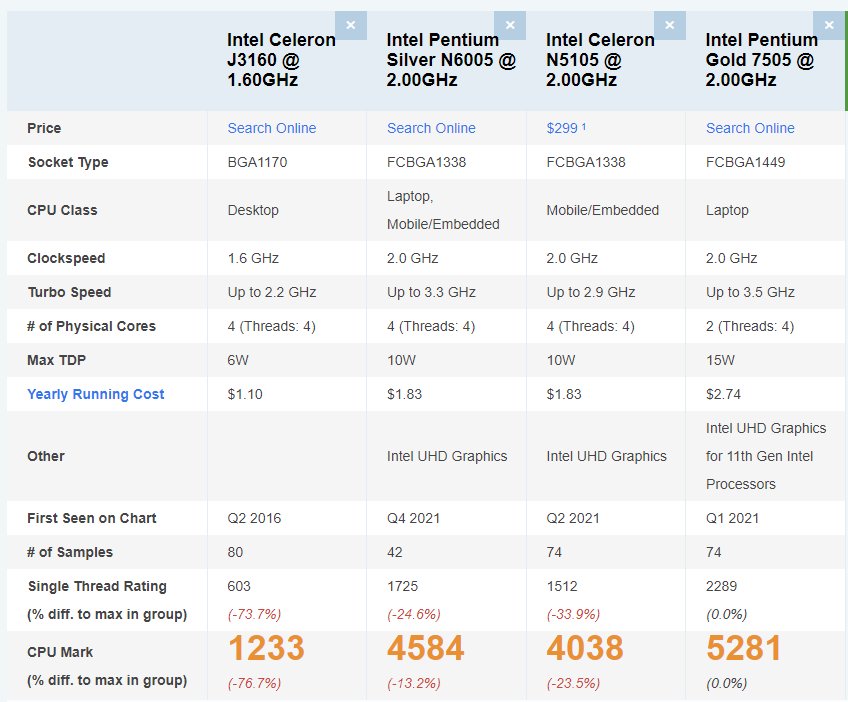
Task: Click the $299 price for Celeron N5105
Action: tap(561, 128)
